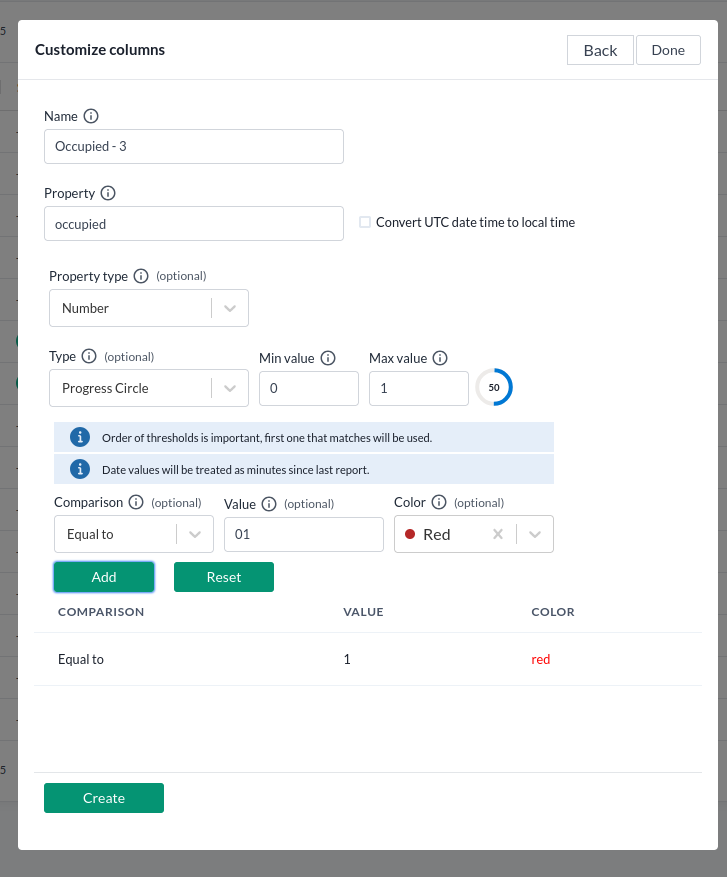This screenshot has width=727, height=877.
Task: Clear the Red color selection with X
Action: click(x=497, y=534)
